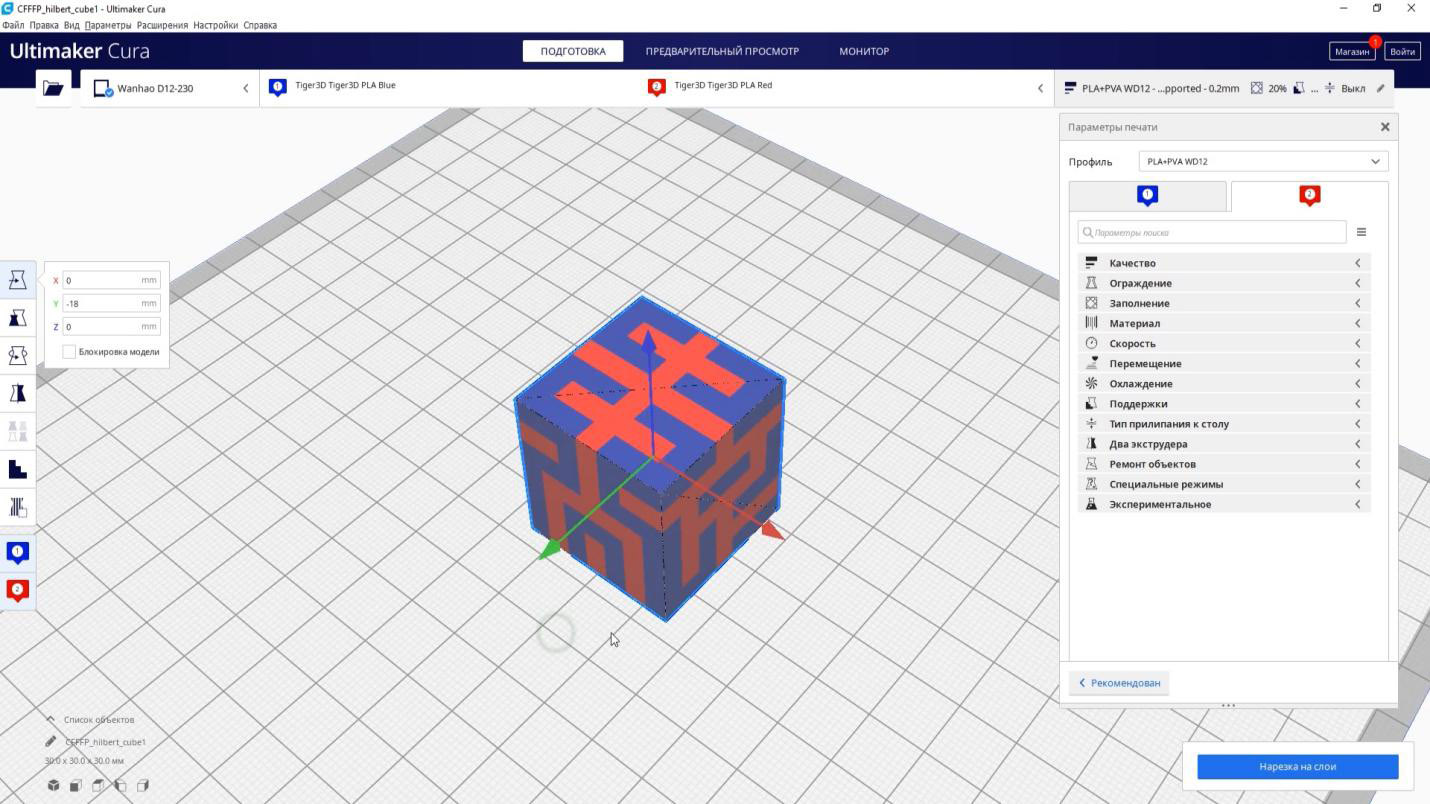
Task: Open the settings visibility hamburger menu
Action: coord(1361,232)
